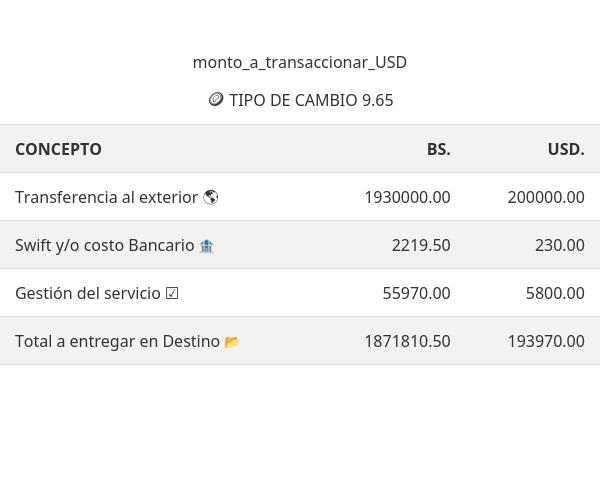Click the 1871810.50 total in bolivianos

[407, 341]
